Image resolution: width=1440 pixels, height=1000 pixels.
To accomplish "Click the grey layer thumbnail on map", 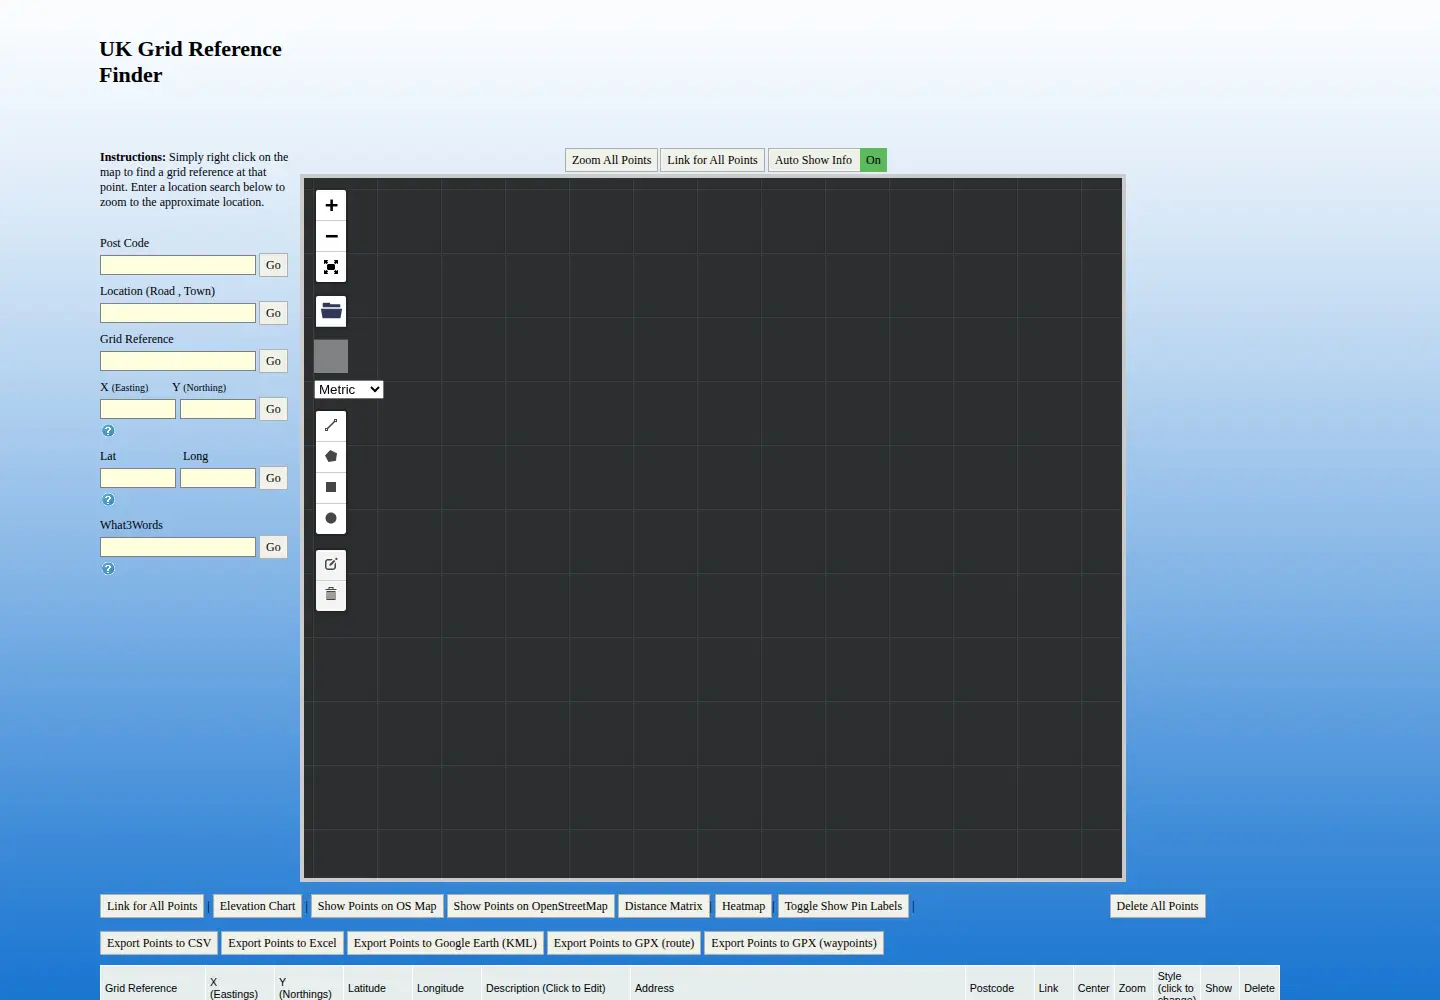I will pos(331,356).
